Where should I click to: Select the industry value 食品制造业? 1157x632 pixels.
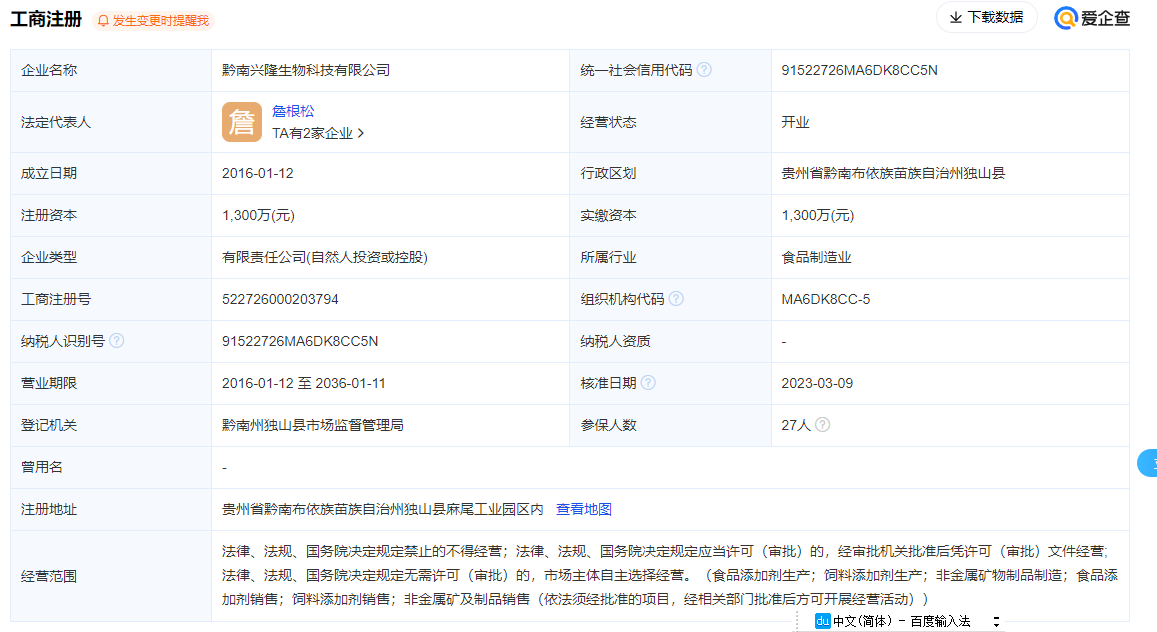click(816, 257)
